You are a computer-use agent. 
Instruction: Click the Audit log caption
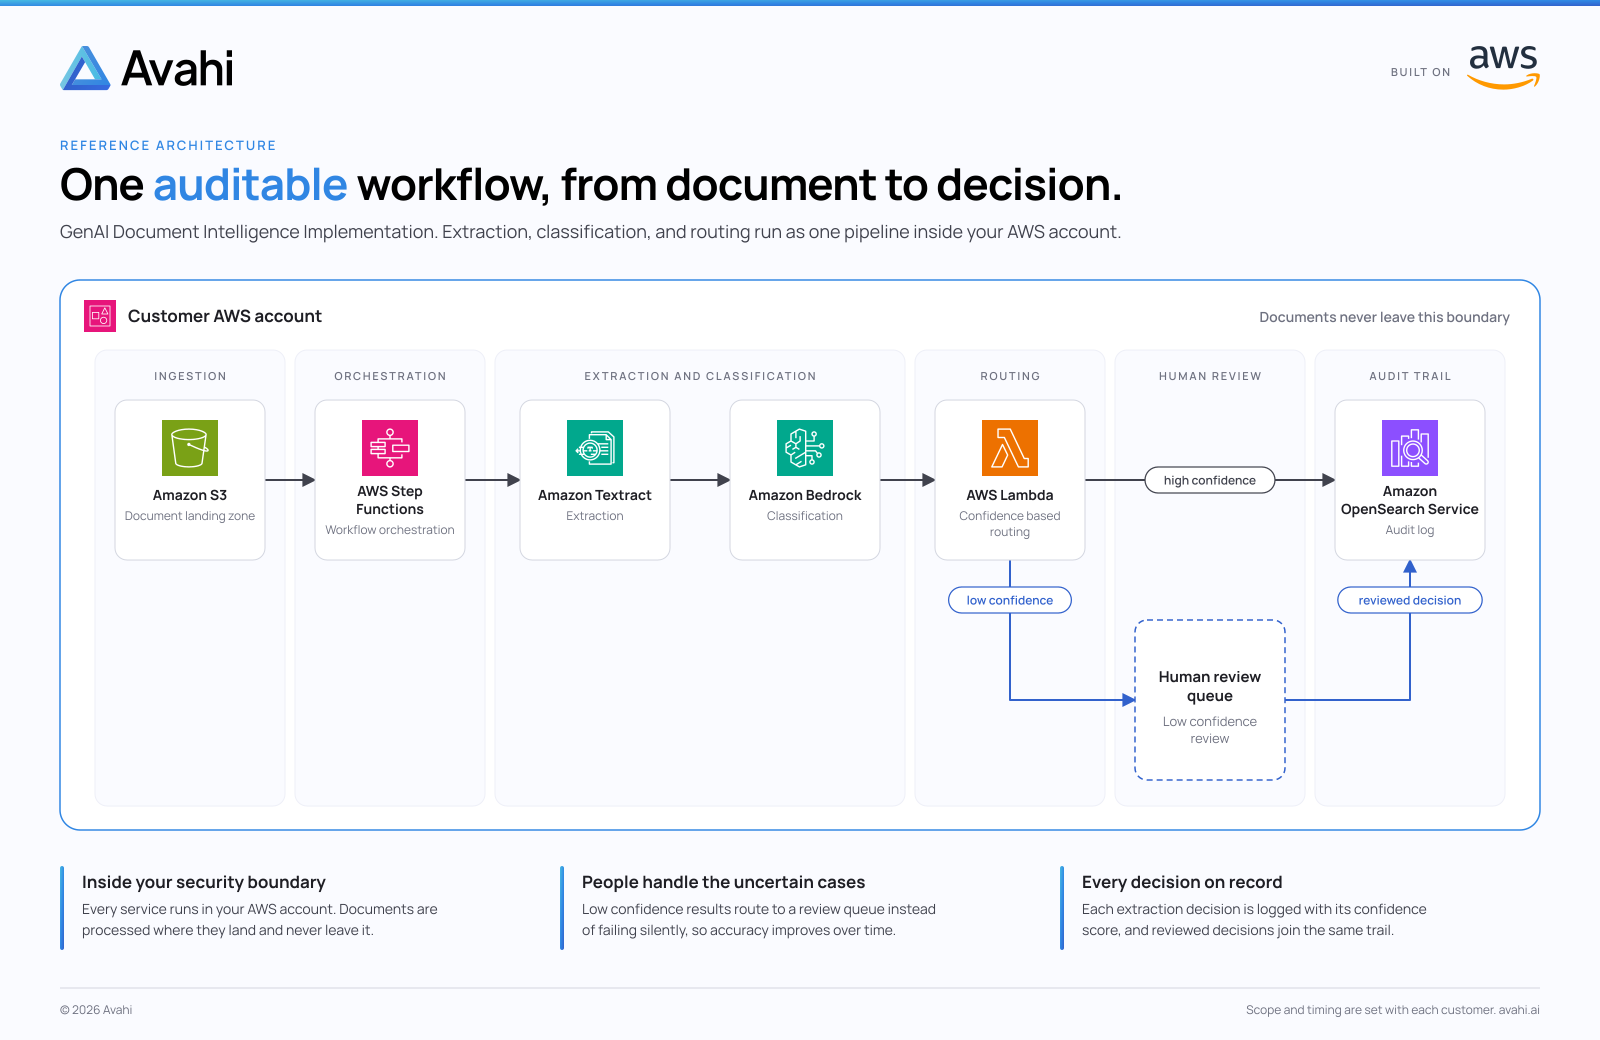click(1410, 530)
